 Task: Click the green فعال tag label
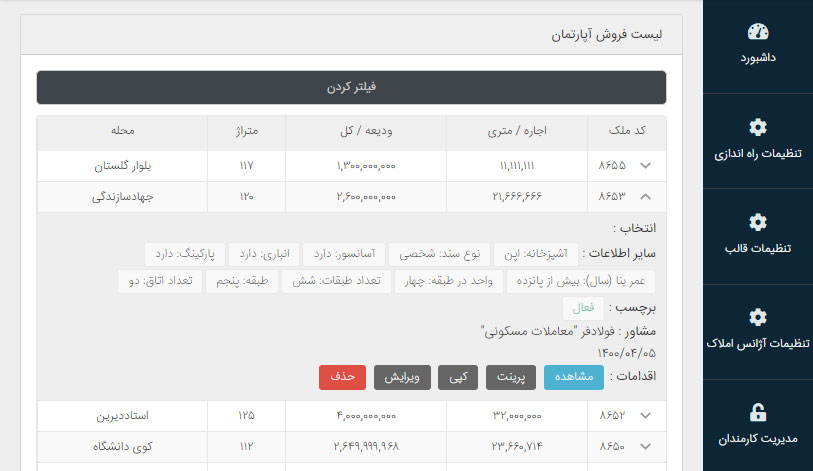click(x=583, y=308)
